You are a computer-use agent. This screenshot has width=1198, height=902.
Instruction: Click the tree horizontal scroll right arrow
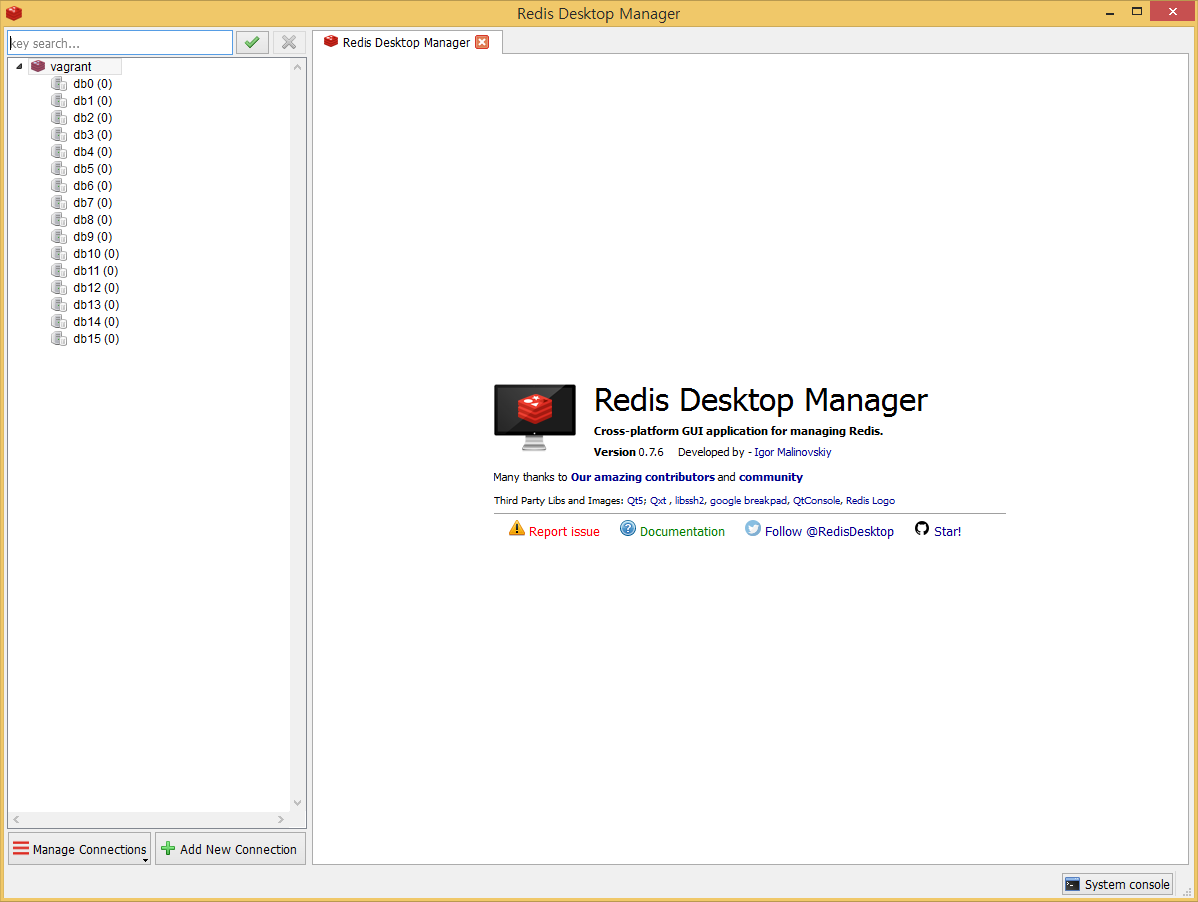[x=281, y=820]
